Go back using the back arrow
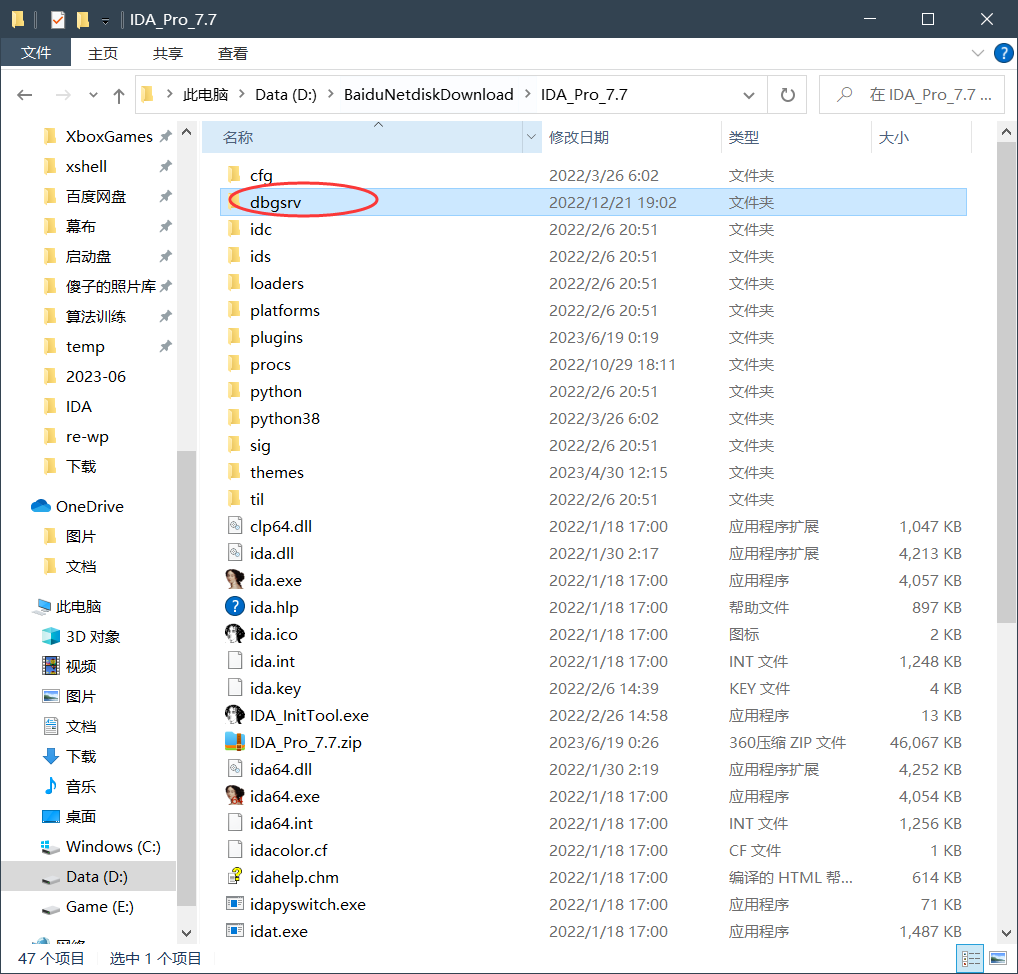The image size is (1018, 974). point(25,95)
